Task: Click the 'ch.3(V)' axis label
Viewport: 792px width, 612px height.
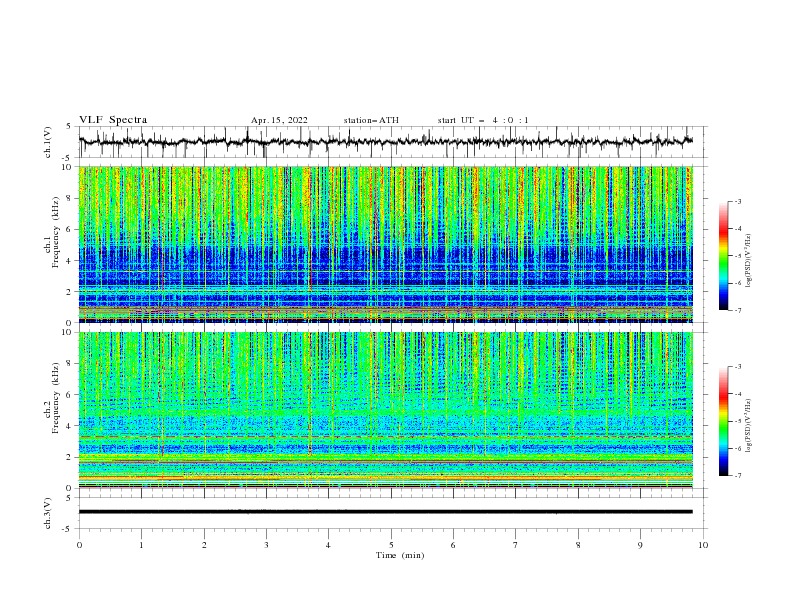Action: [x=48, y=513]
